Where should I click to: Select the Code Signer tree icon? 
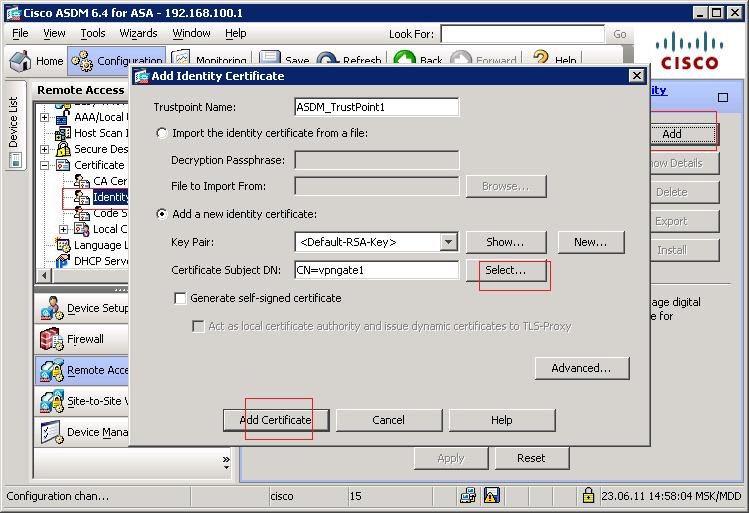82,214
